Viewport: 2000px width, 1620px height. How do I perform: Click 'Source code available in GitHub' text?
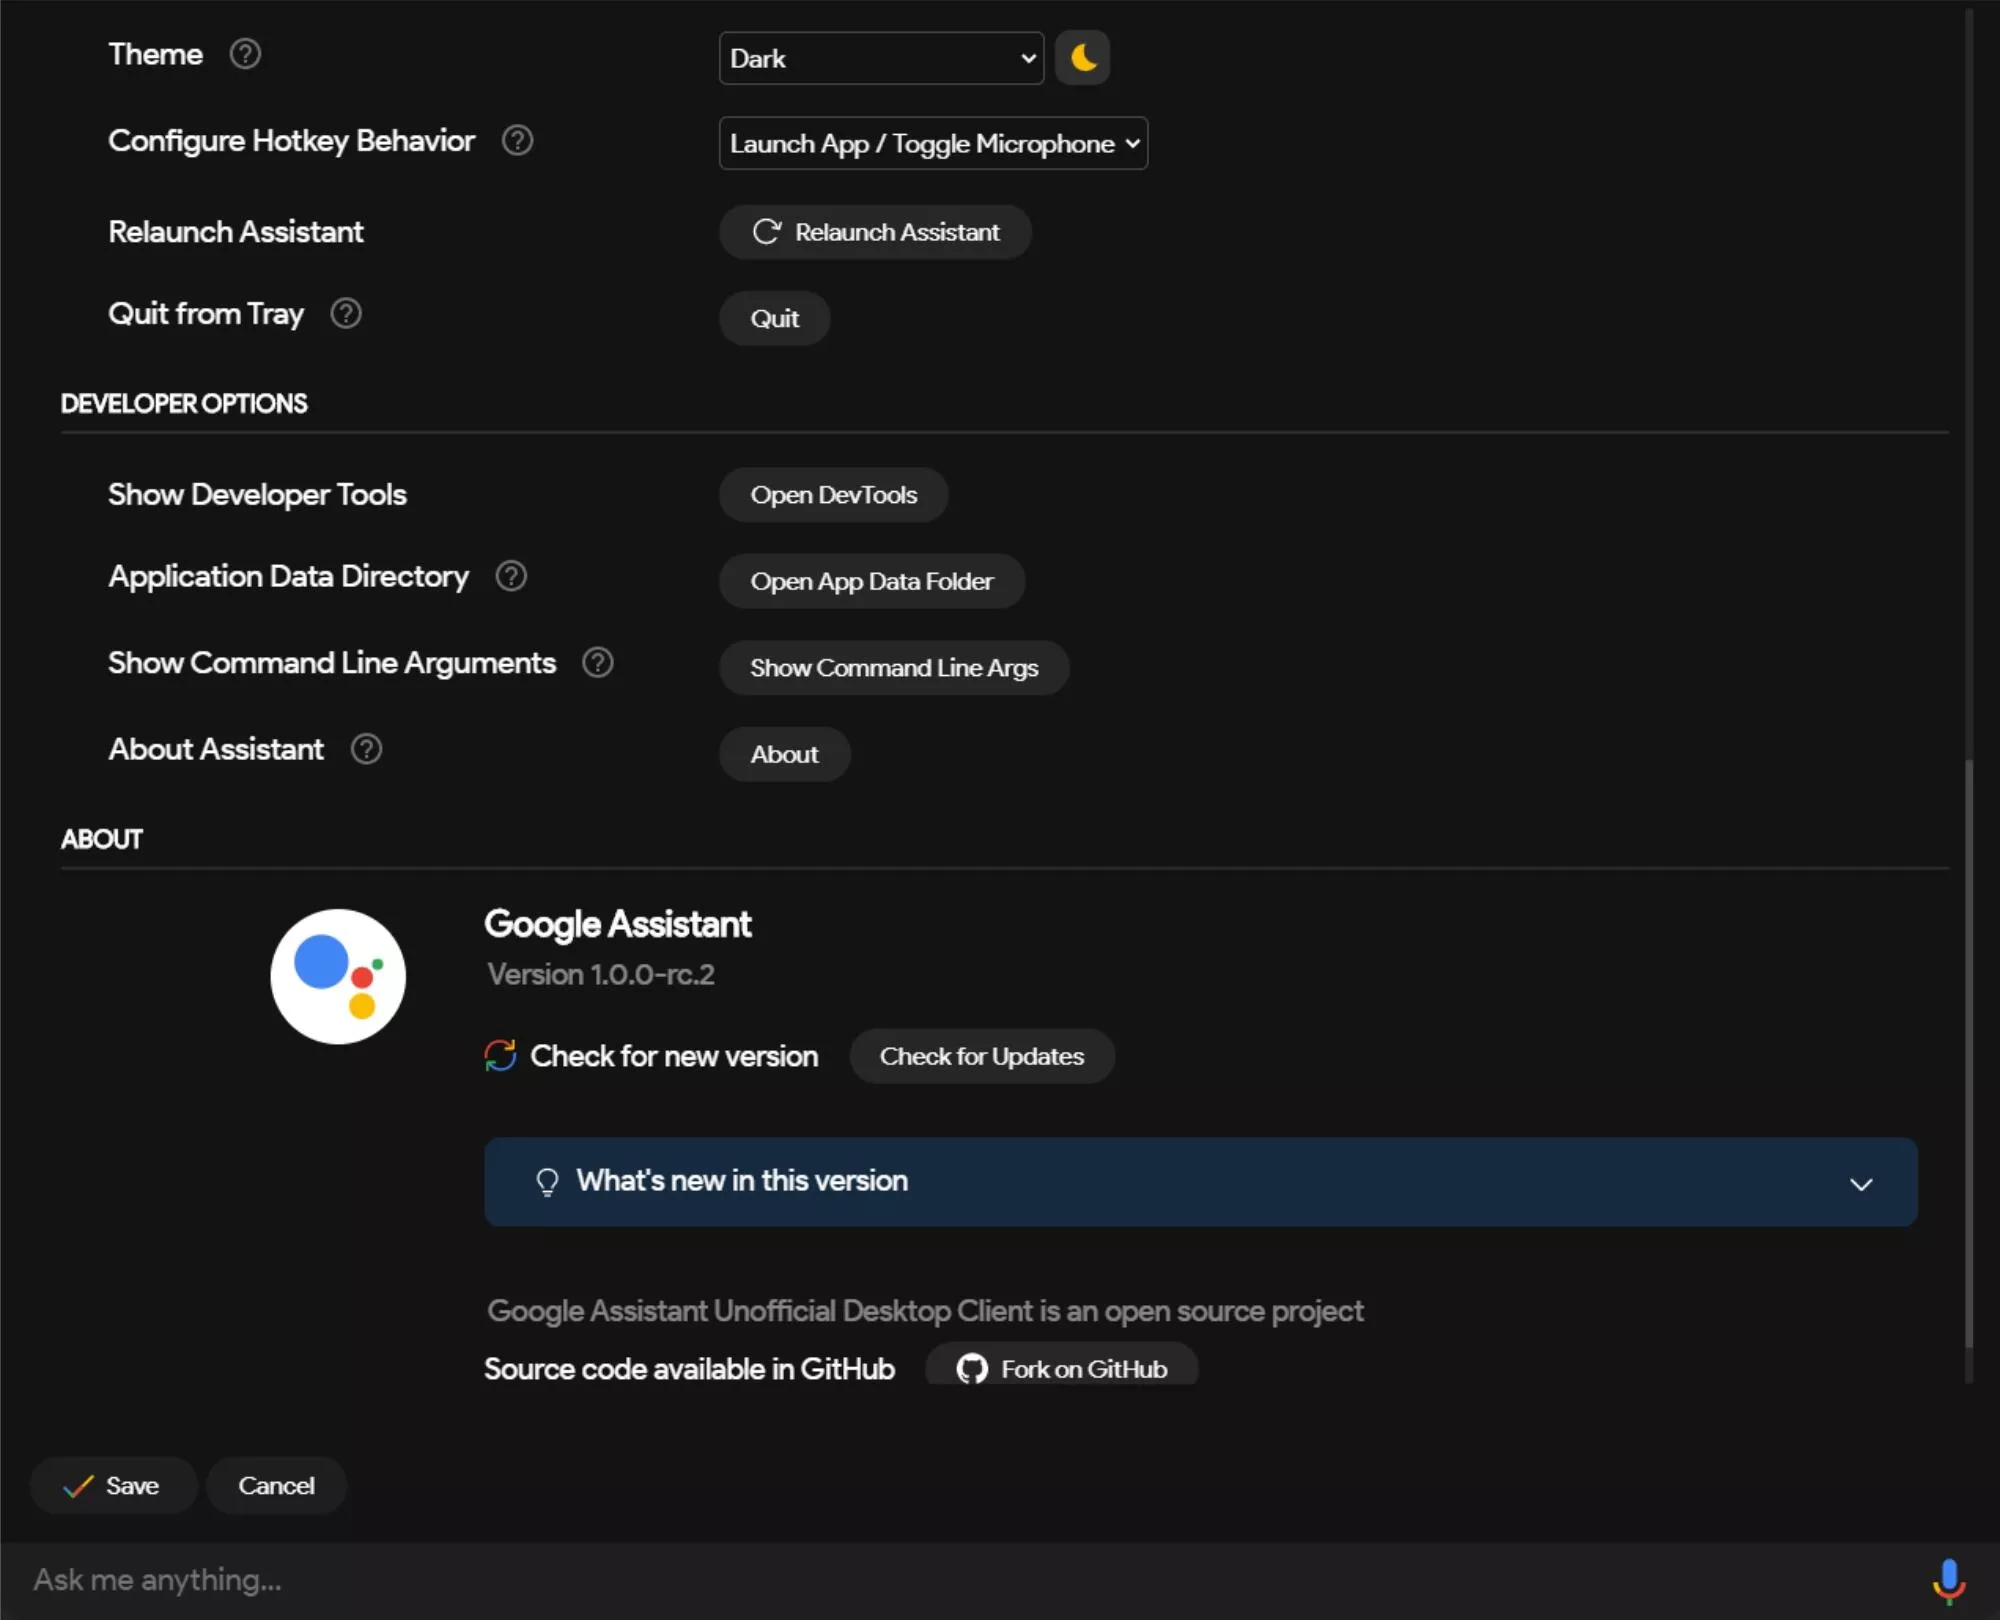[x=690, y=1369]
